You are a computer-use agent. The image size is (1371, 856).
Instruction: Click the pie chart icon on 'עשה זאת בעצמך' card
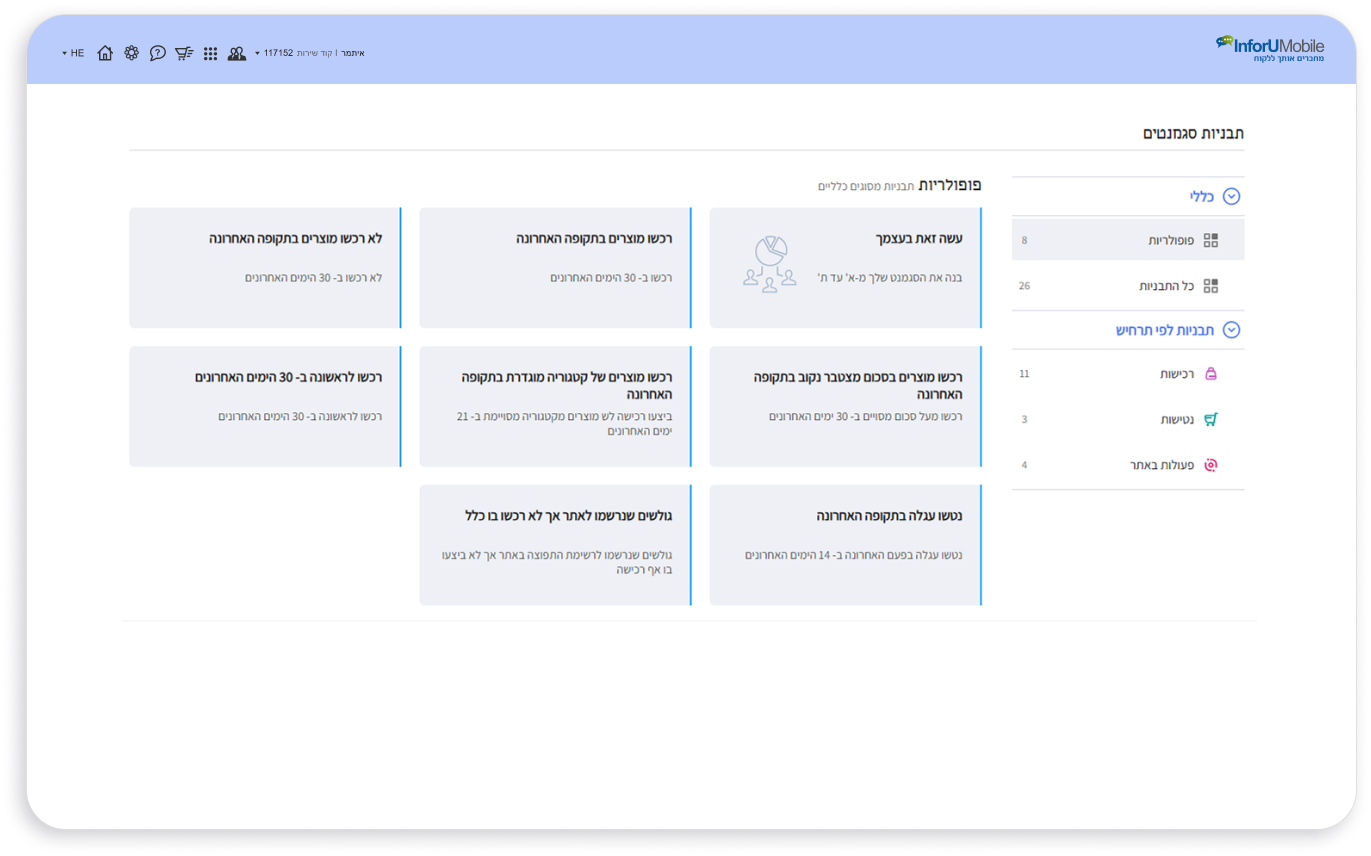[770, 265]
